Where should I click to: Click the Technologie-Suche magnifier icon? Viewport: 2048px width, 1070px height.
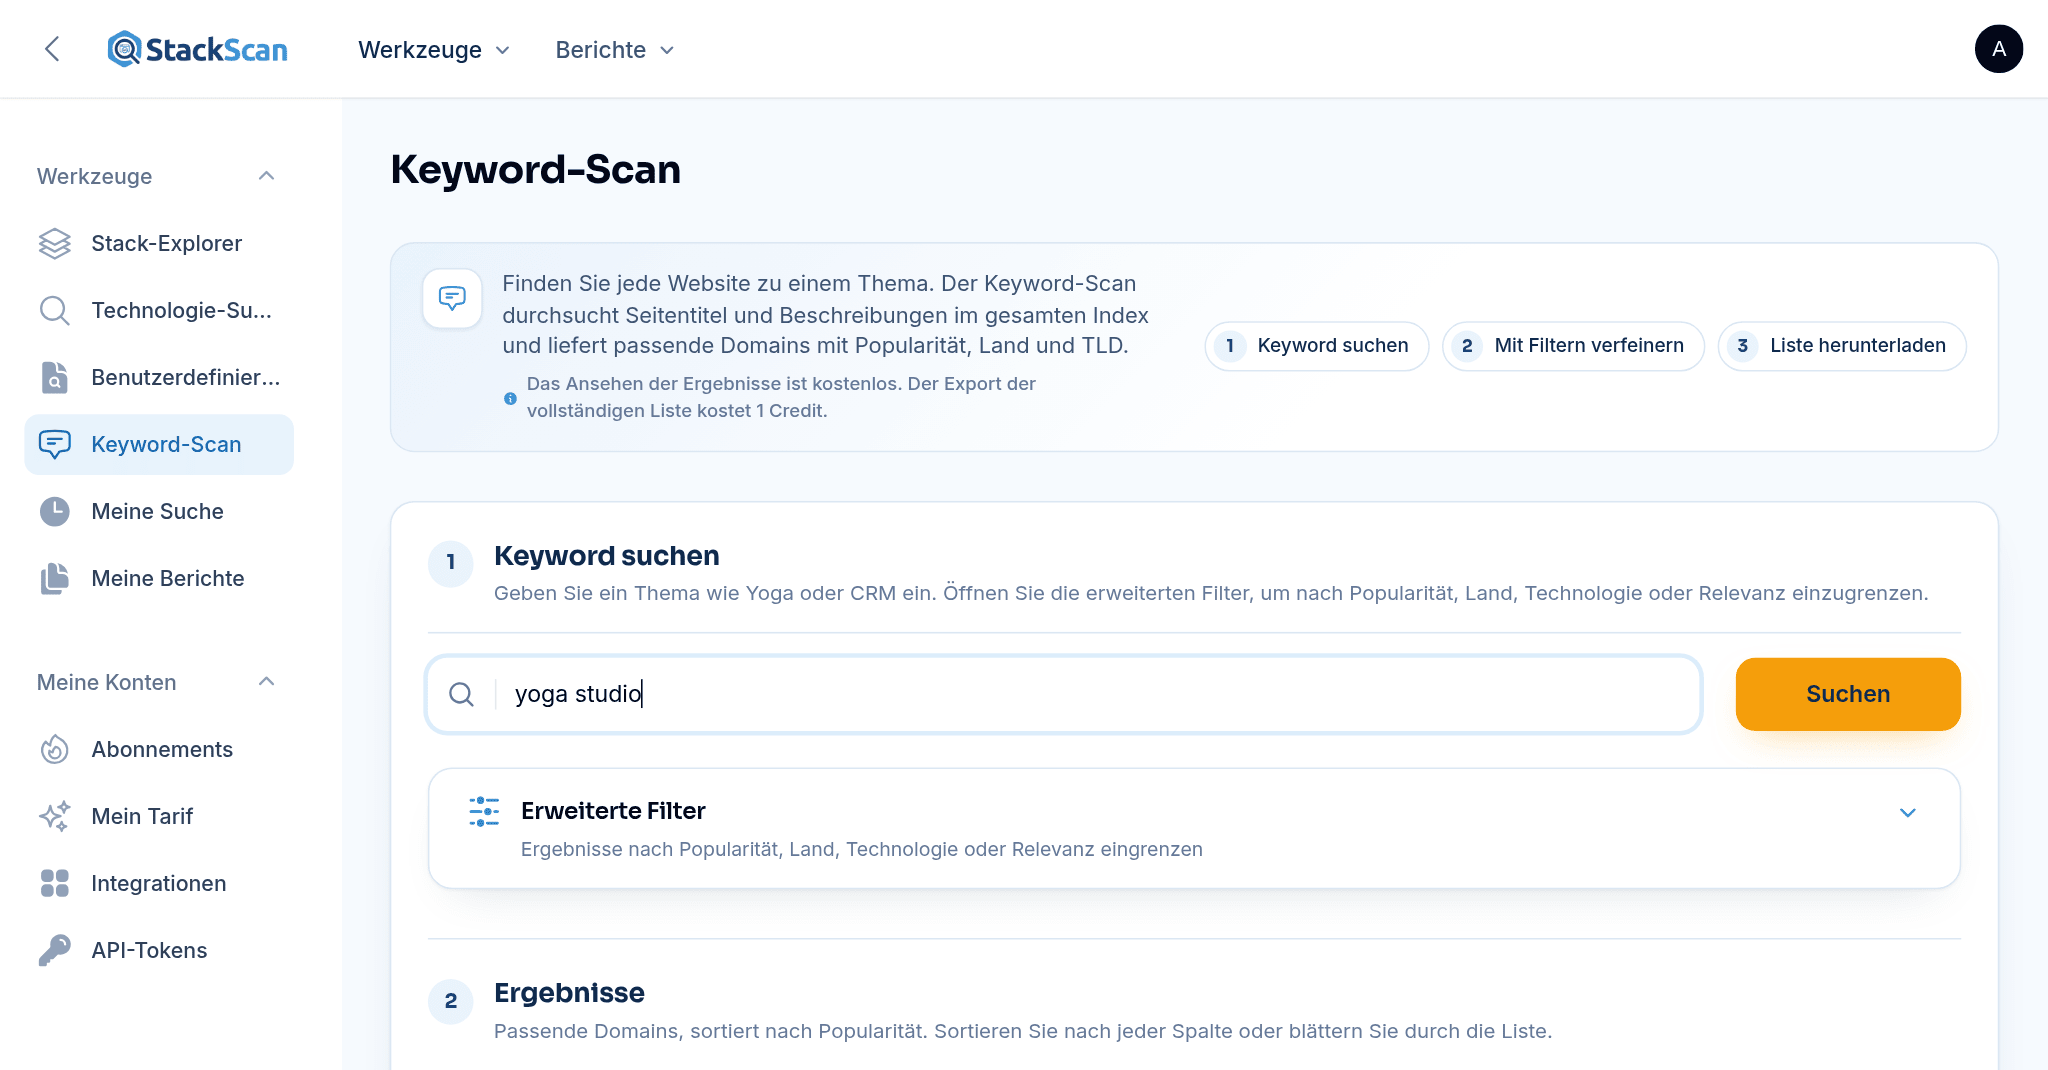[55, 310]
